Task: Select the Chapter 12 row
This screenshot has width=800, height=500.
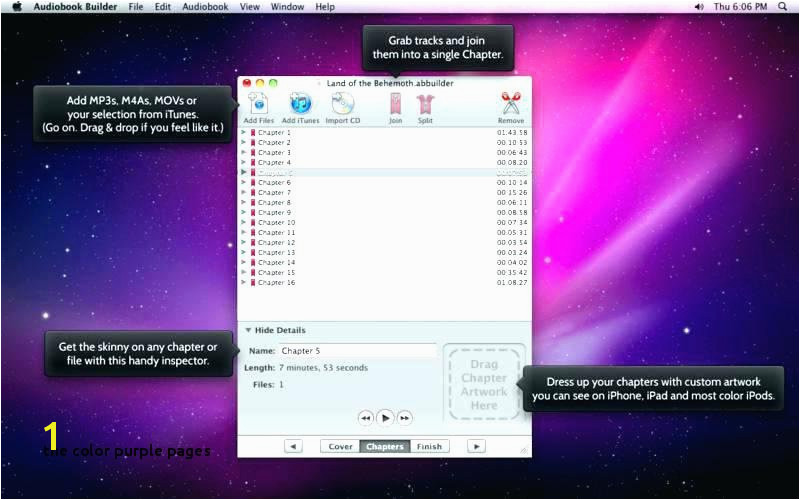Action: pyautogui.click(x=384, y=242)
